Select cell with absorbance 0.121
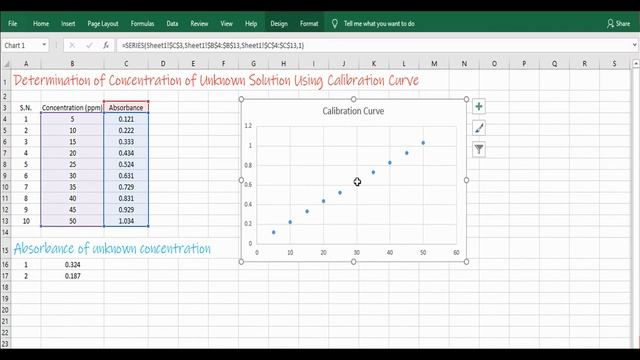The width and height of the screenshot is (640, 360). 126,119
